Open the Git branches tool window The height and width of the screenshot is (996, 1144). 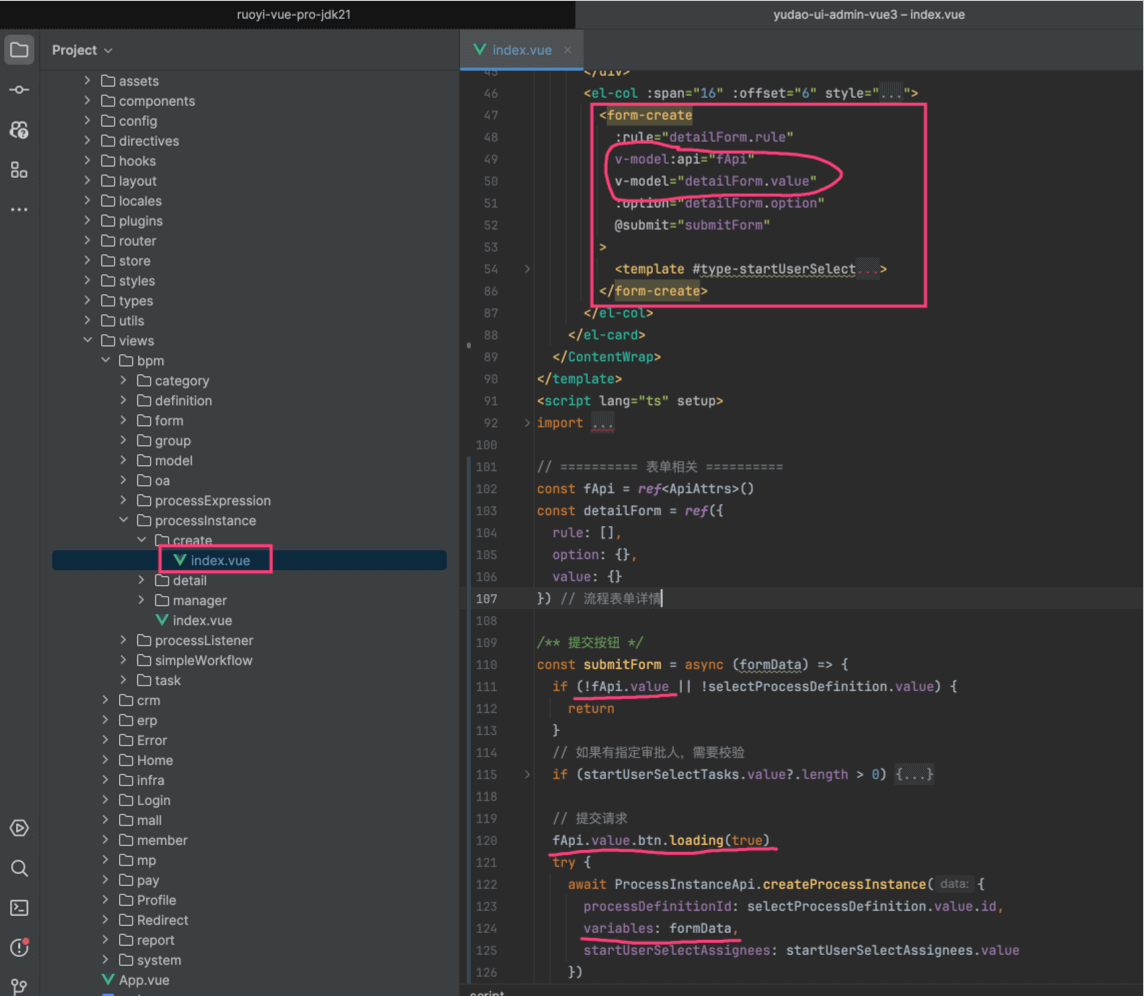tap(19, 987)
